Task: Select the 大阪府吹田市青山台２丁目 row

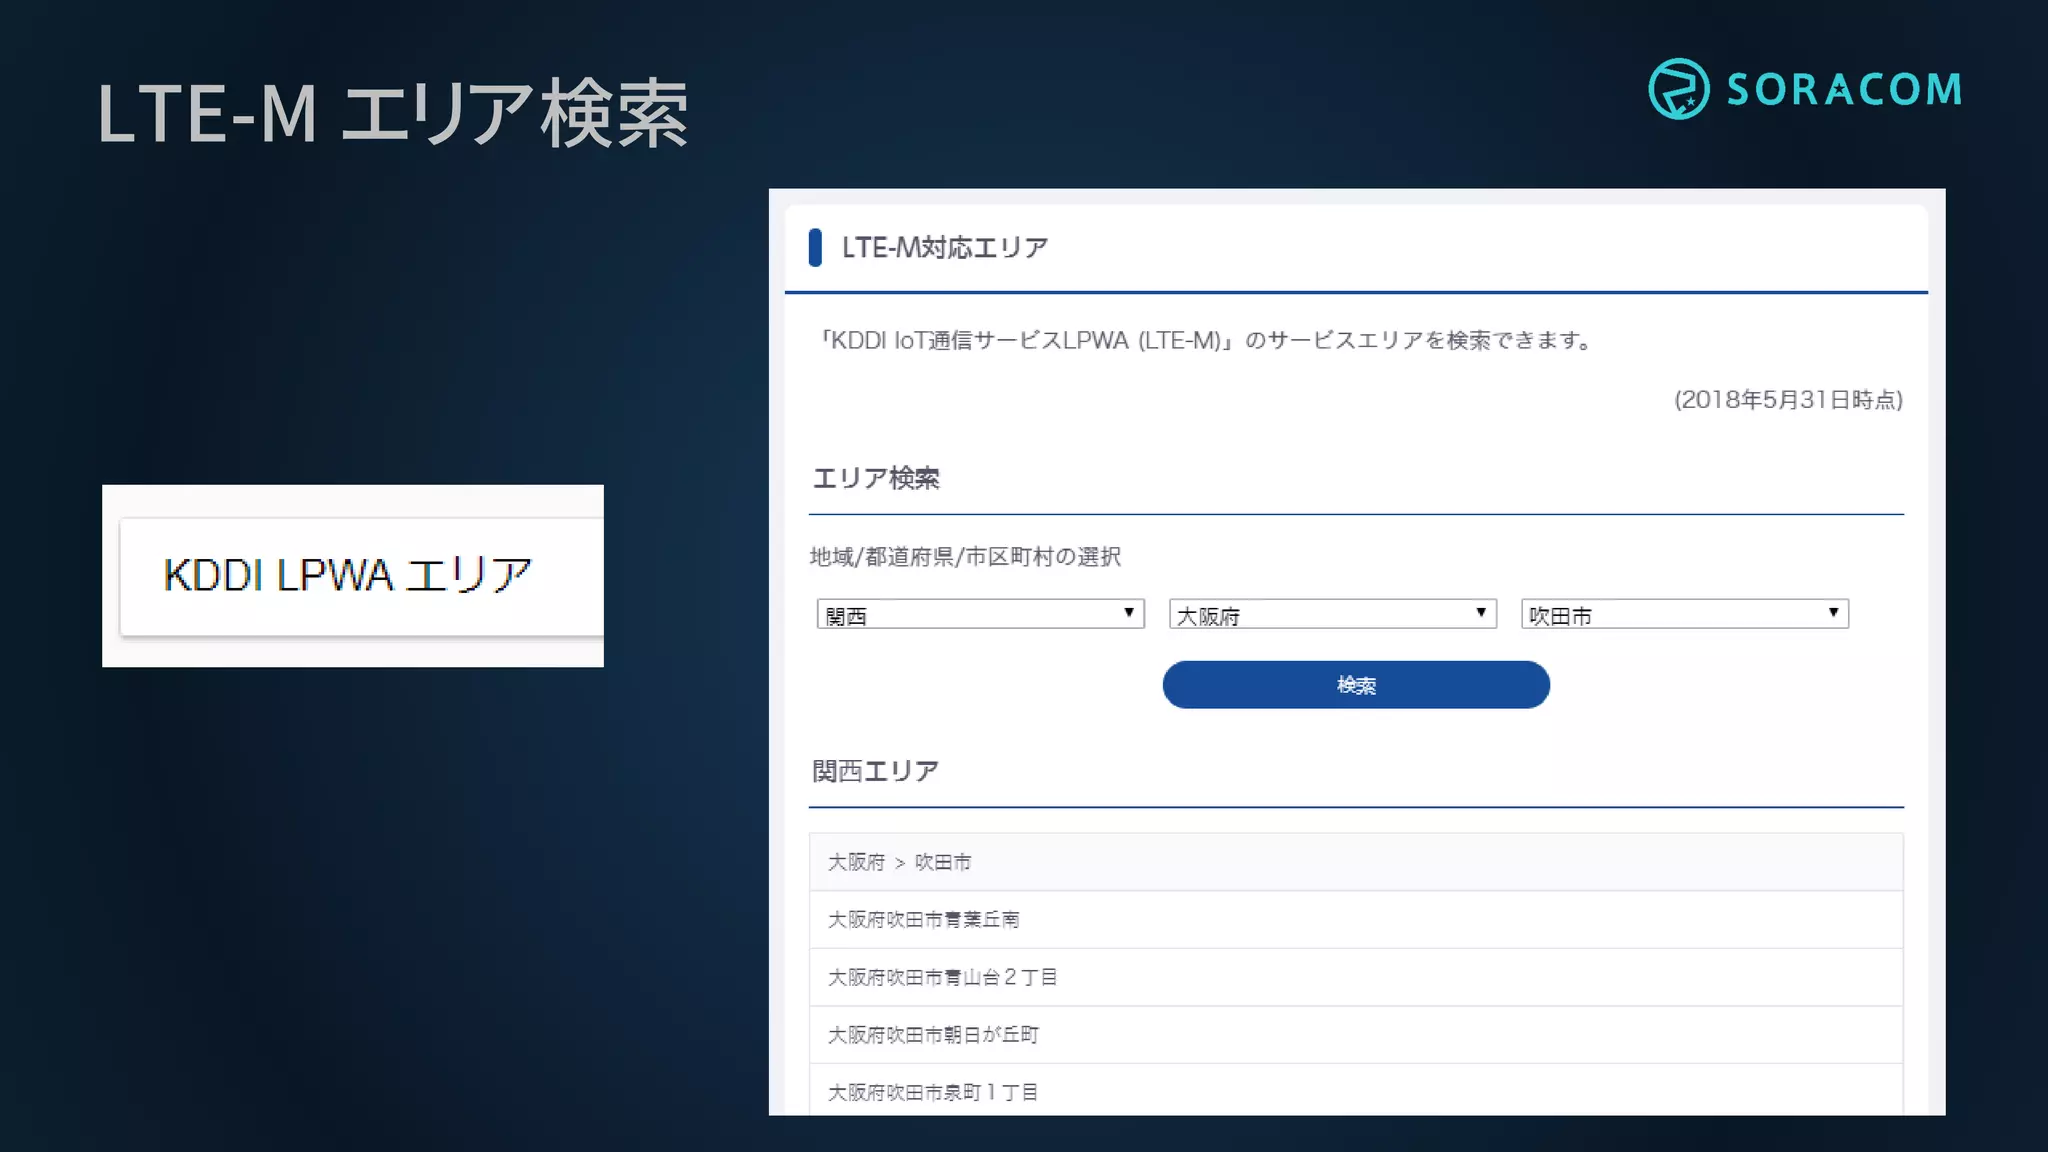Action: tap(1356, 977)
